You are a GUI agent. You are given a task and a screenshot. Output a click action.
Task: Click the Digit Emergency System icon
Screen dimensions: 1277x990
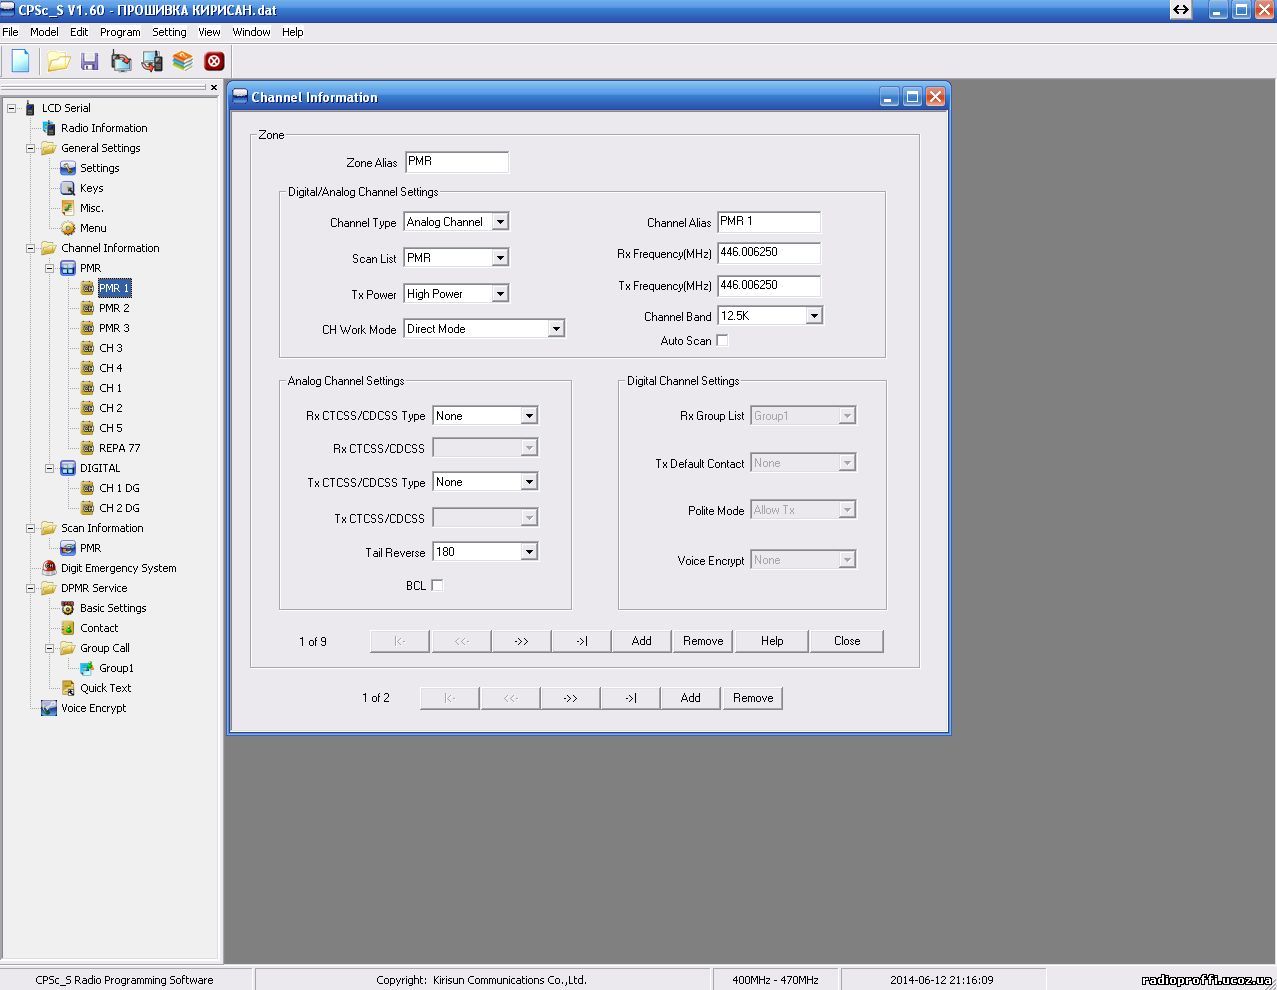[48, 568]
